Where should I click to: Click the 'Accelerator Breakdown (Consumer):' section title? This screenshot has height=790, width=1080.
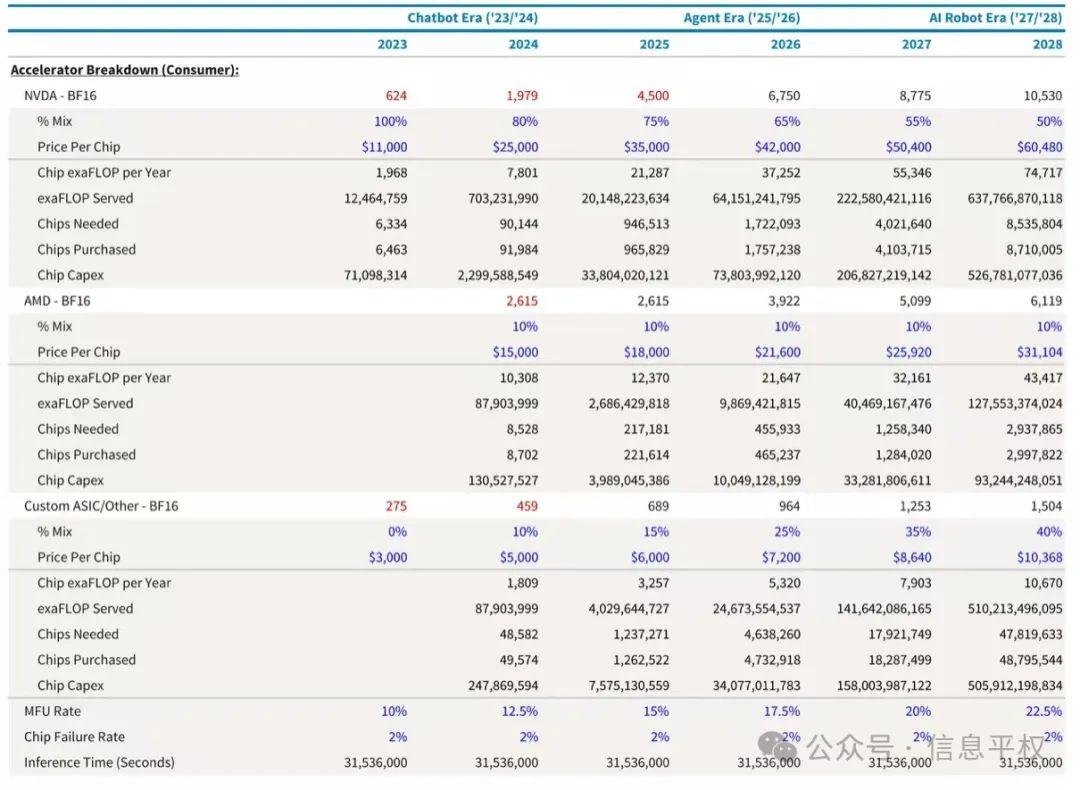[x=125, y=70]
